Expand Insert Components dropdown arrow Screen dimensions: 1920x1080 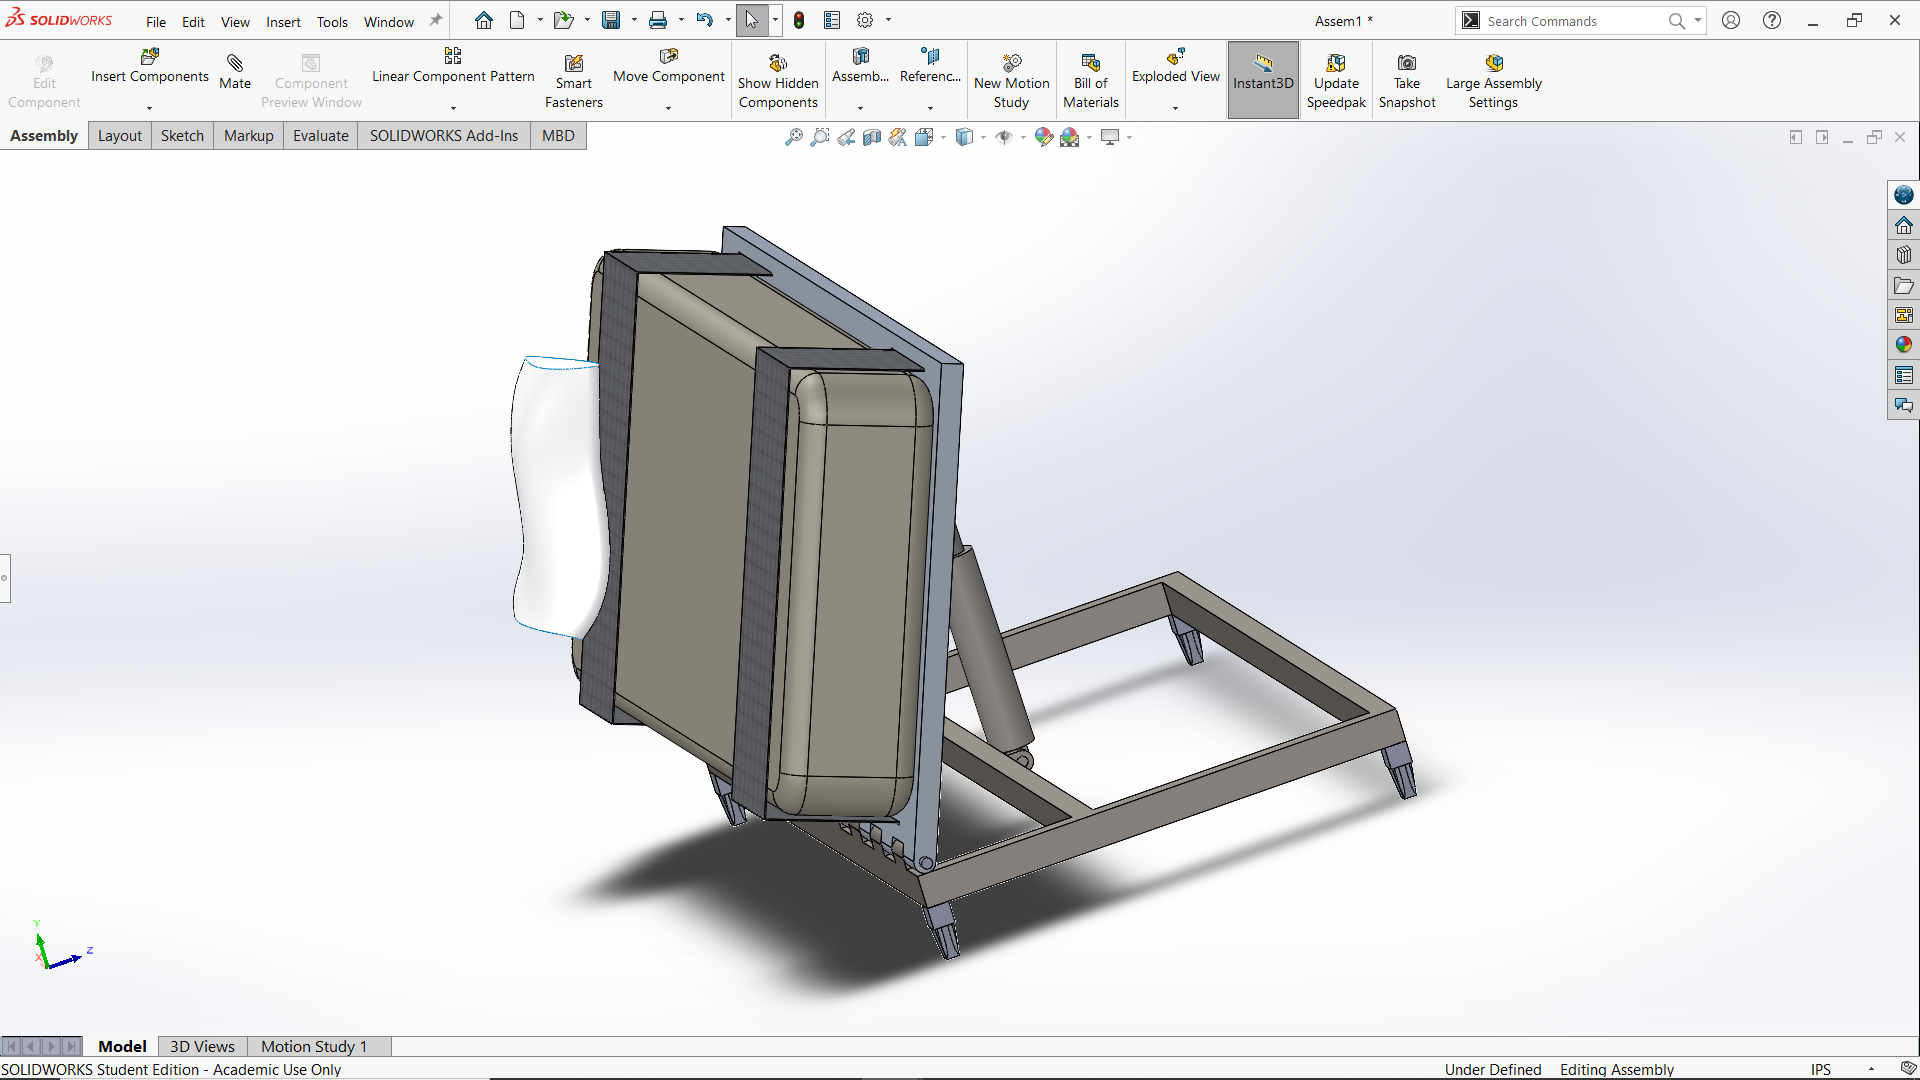click(x=150, y=108)
